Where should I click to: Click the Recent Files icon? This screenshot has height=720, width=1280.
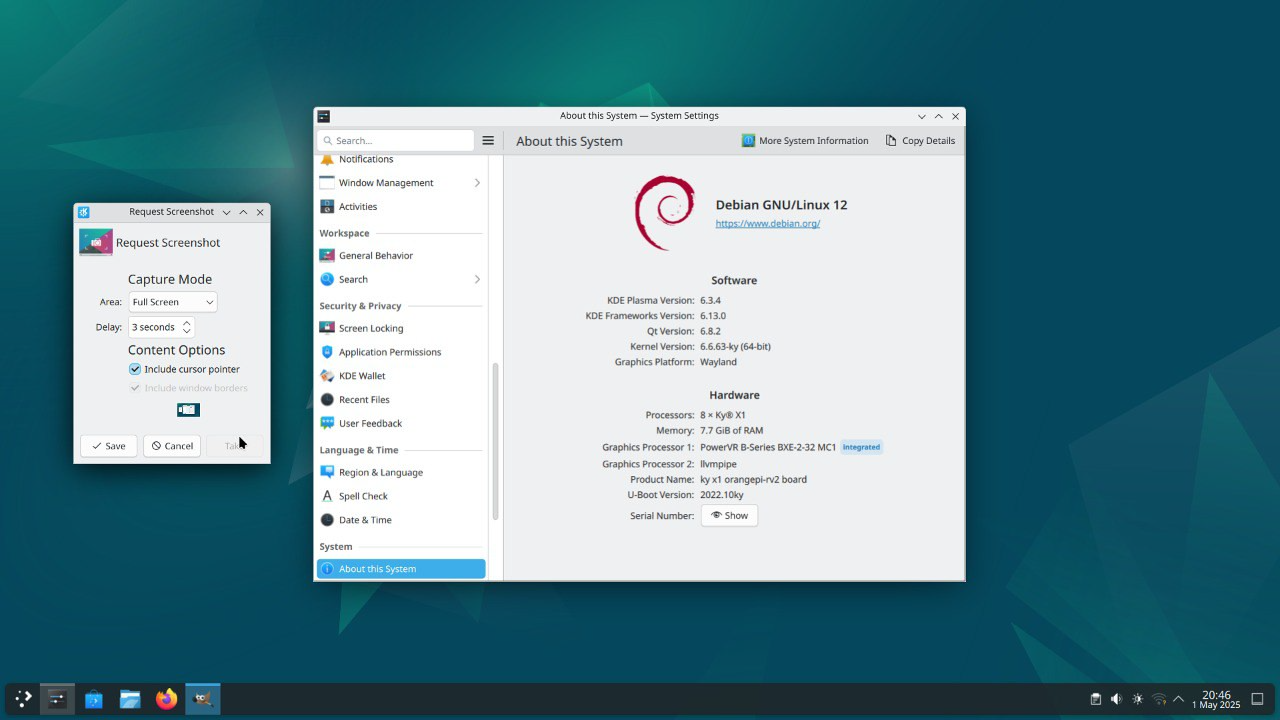(x=327, y=400)
